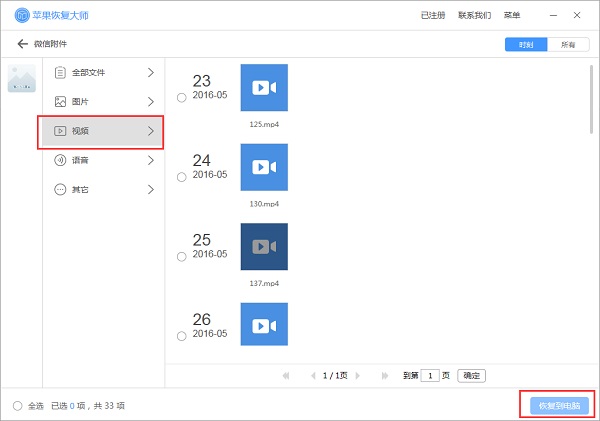Open the 137.mp4 video thumbnail

tap(264, 247)
